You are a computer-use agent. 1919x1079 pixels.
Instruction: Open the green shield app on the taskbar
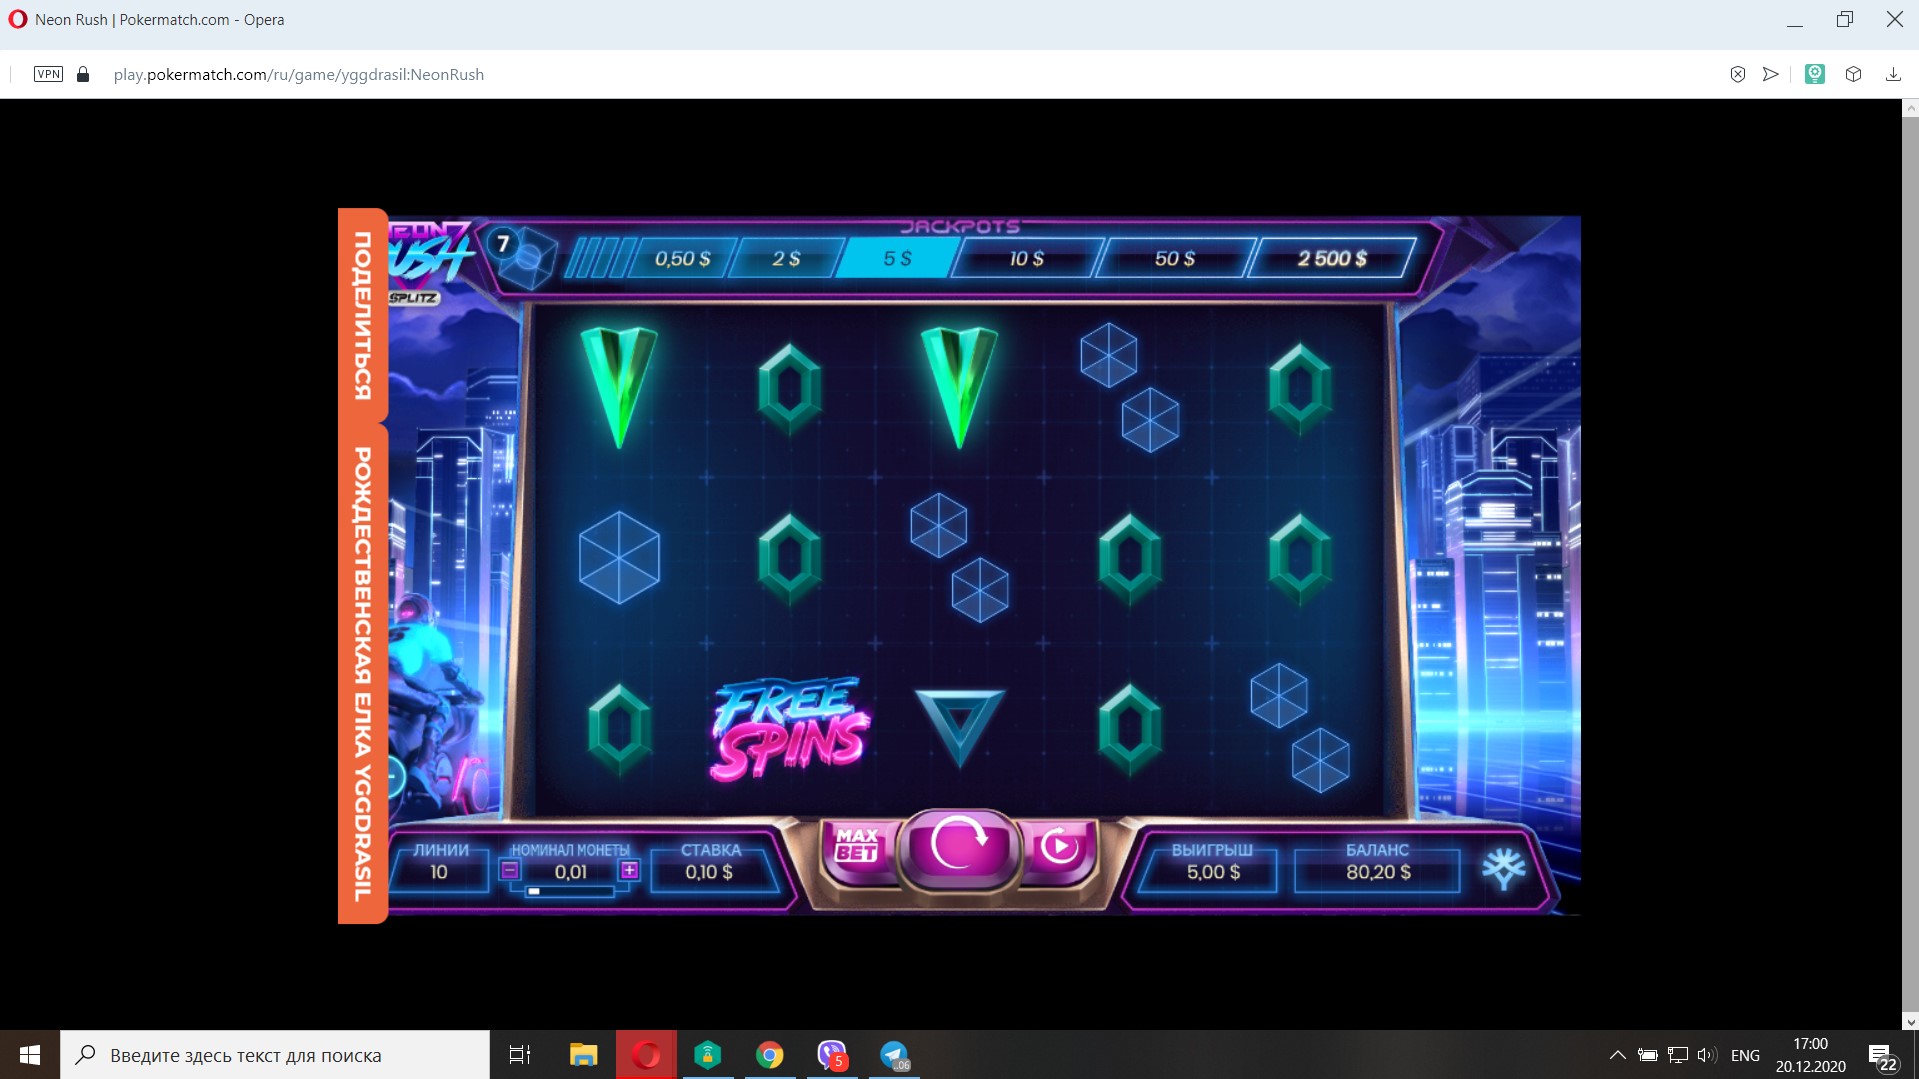pos(708,1055)
